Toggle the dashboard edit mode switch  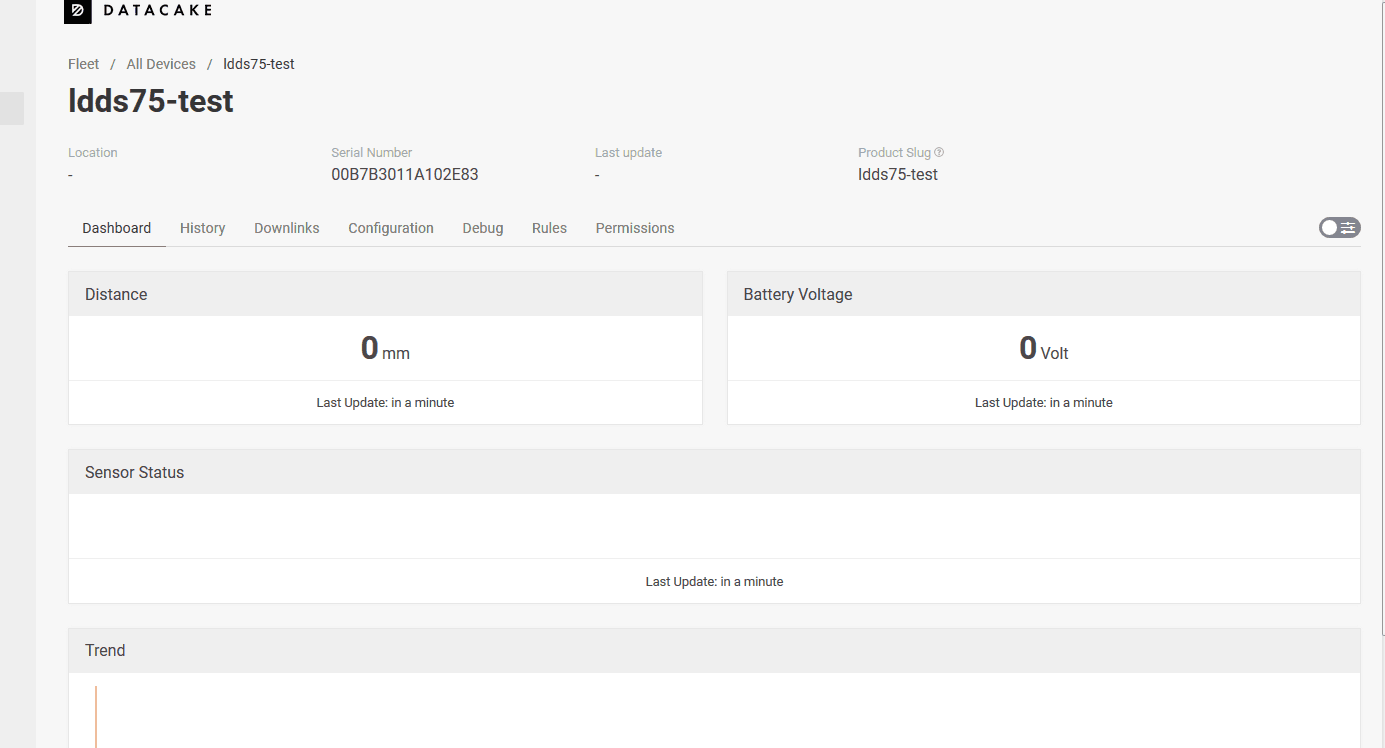tap(1339, 228)
